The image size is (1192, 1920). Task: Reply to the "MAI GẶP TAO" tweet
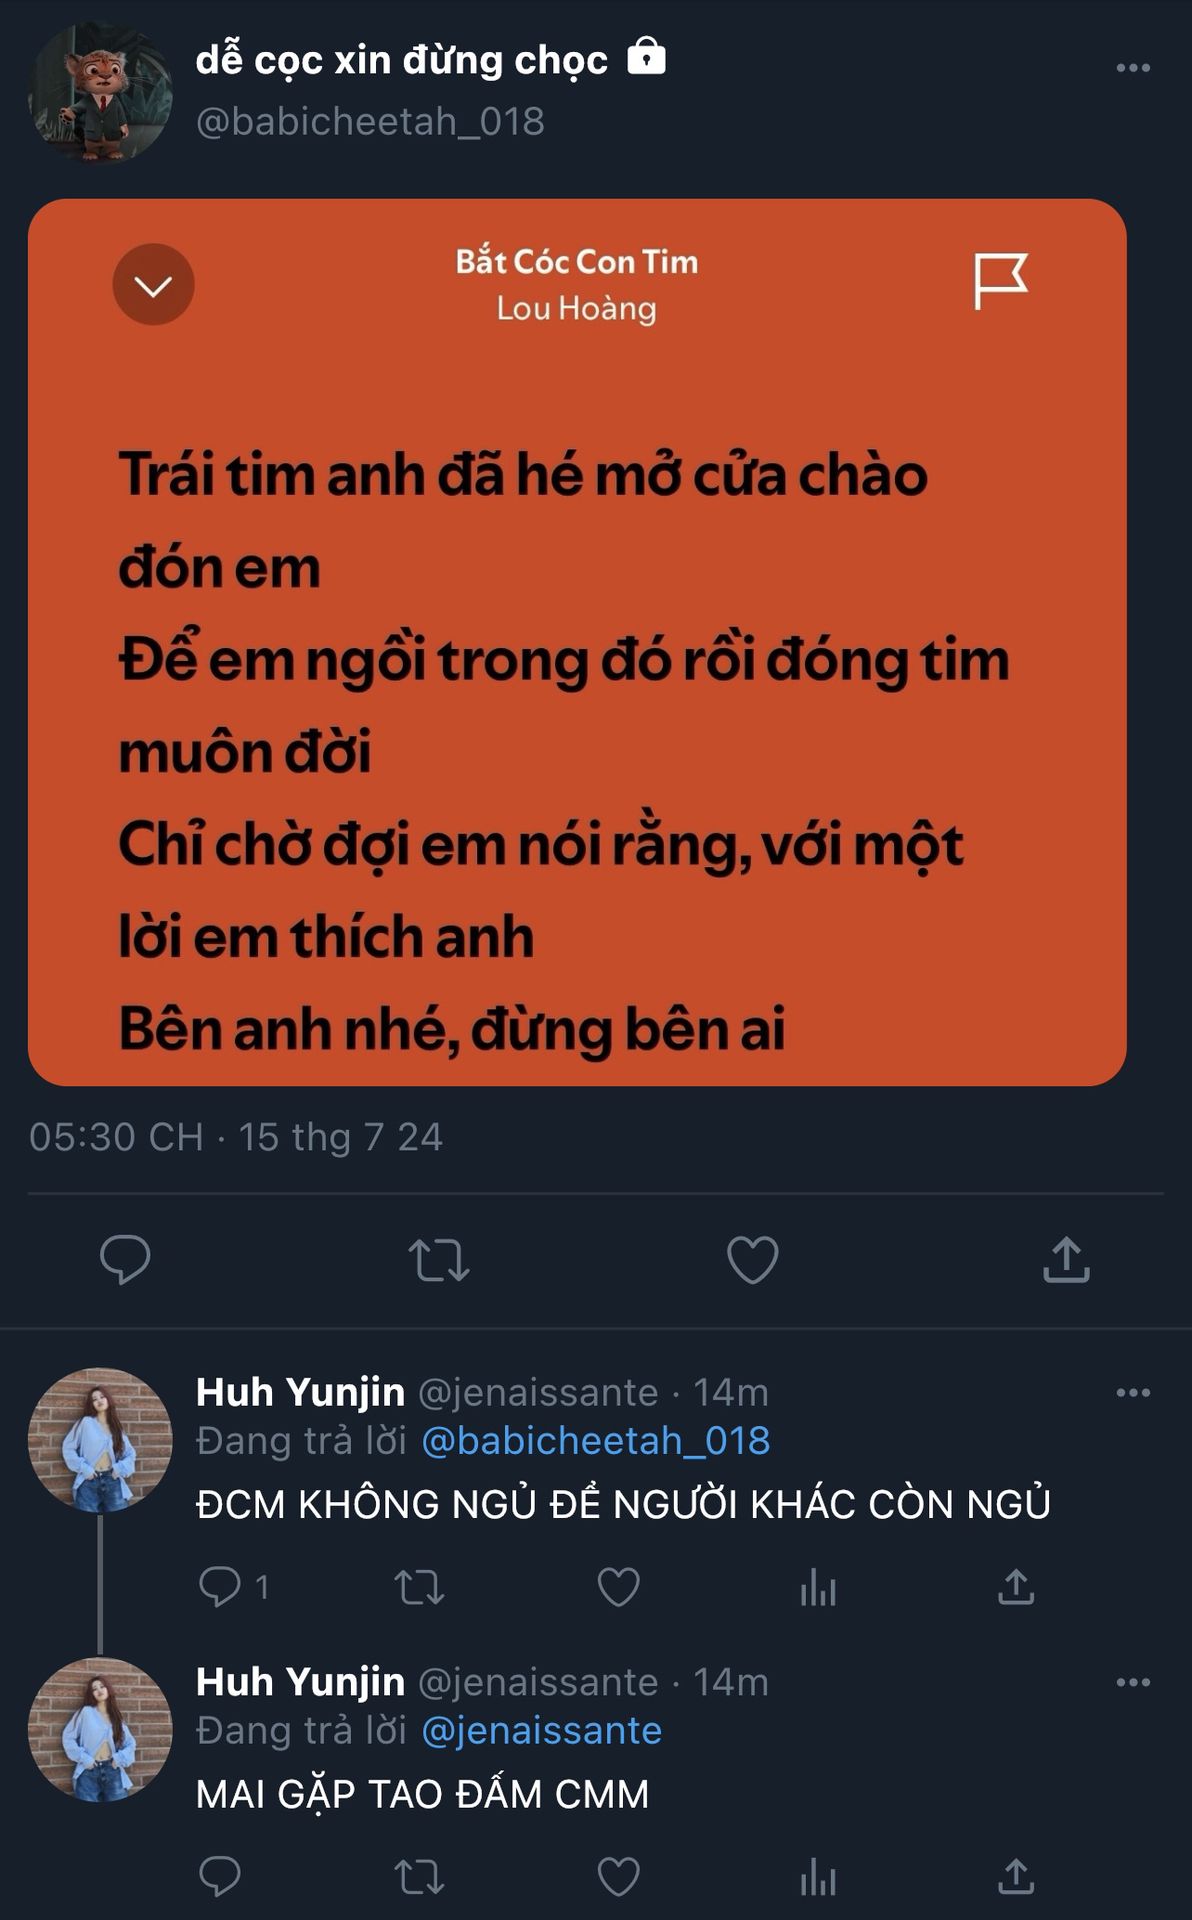coord(220,1877)
